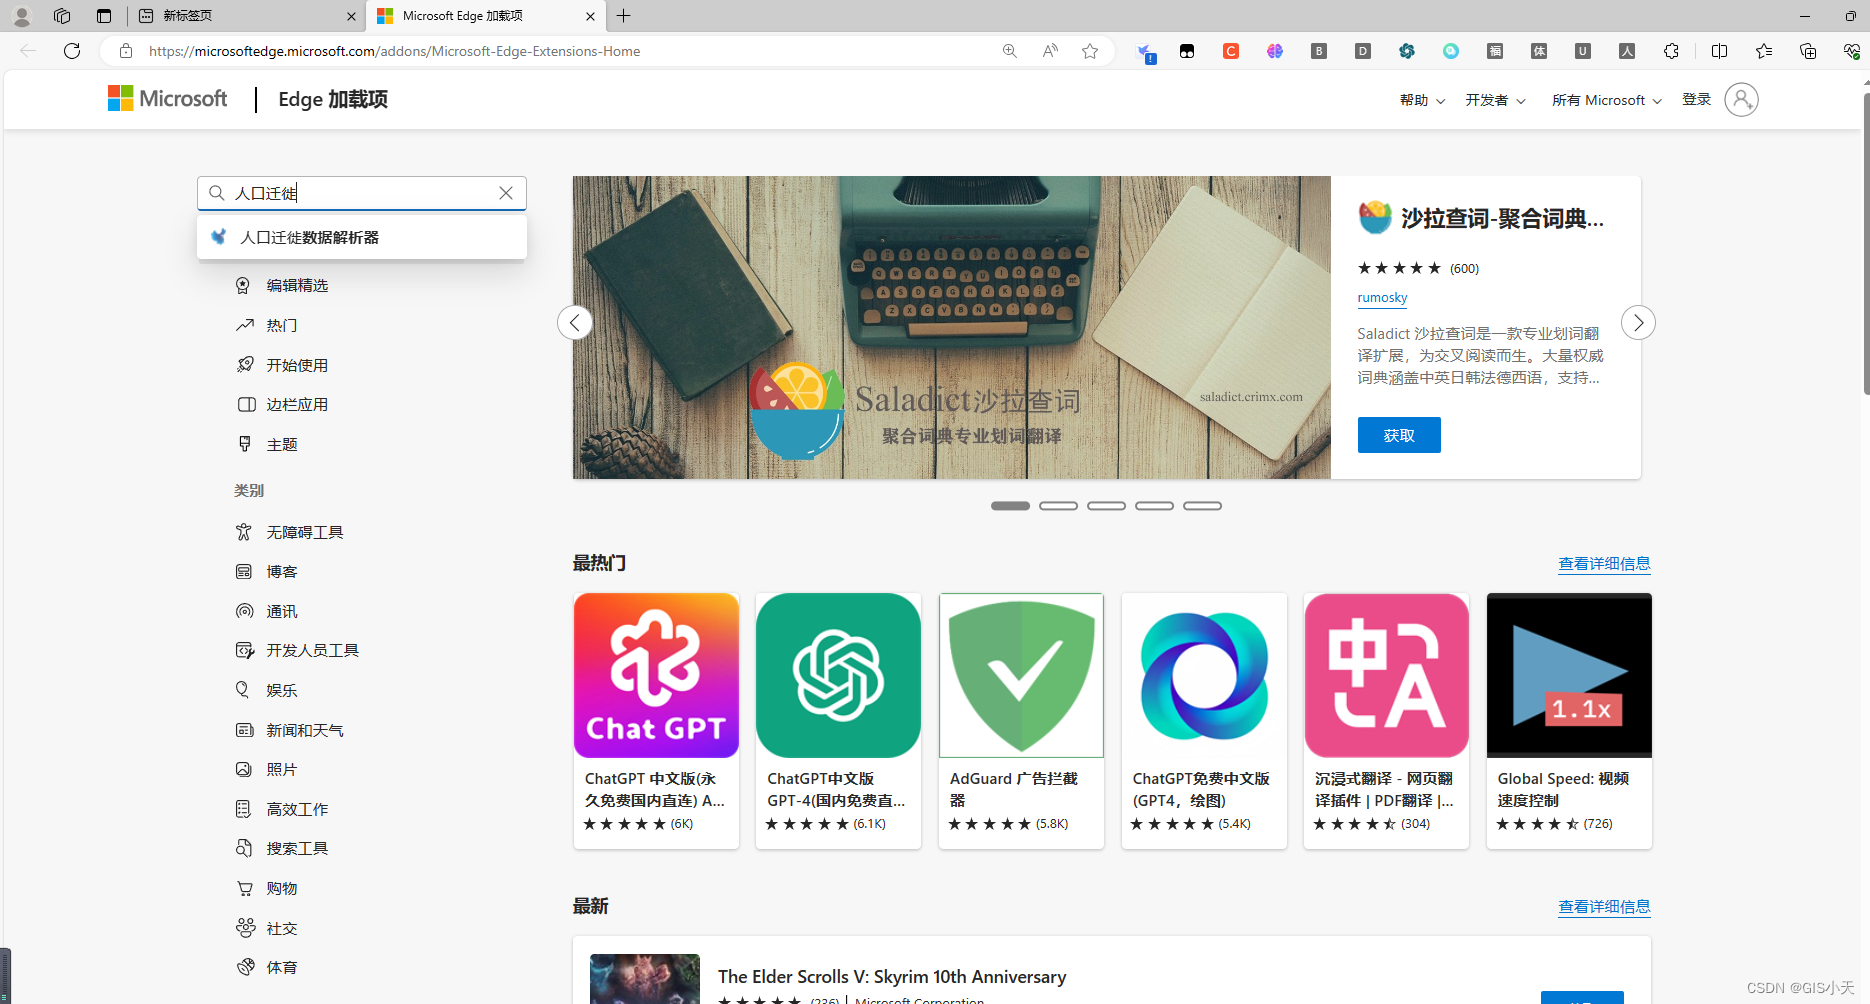Click the gray U extension icon
The image size is (1870, 1004).
tap(1583, 51)
